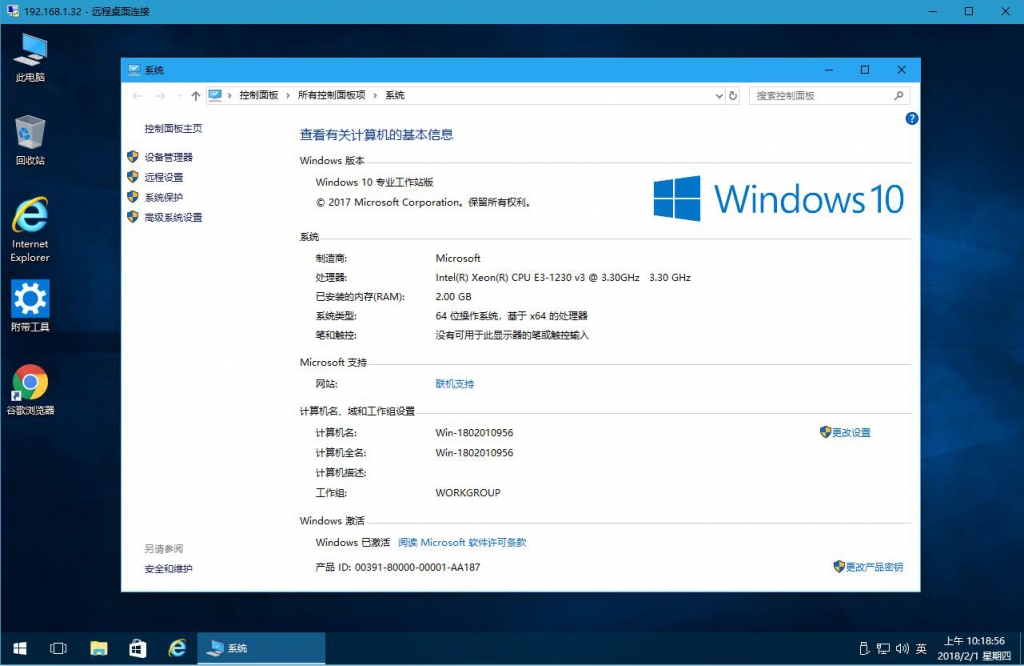The image size is (1024, 666).
Task: Open the 联机支持 link
Action: tap(455, 384)
